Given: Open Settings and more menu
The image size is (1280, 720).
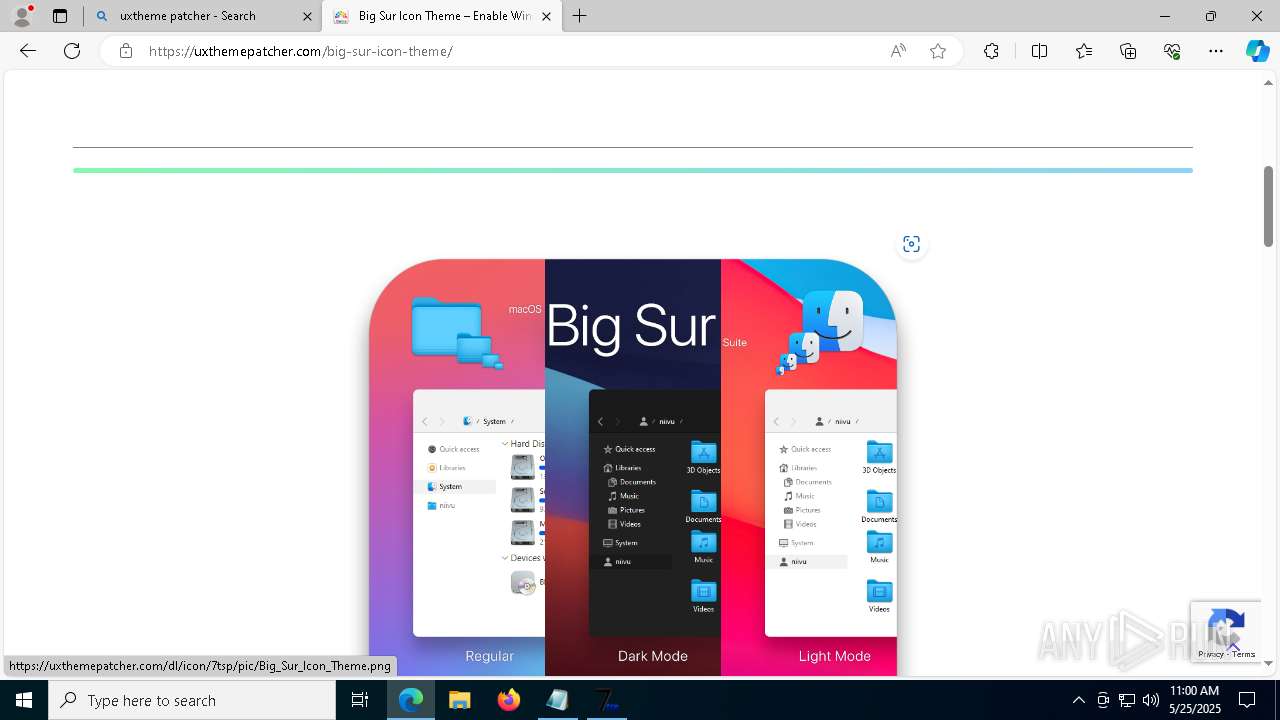Looking at the screenshot, I should (x=1216, y=51).
